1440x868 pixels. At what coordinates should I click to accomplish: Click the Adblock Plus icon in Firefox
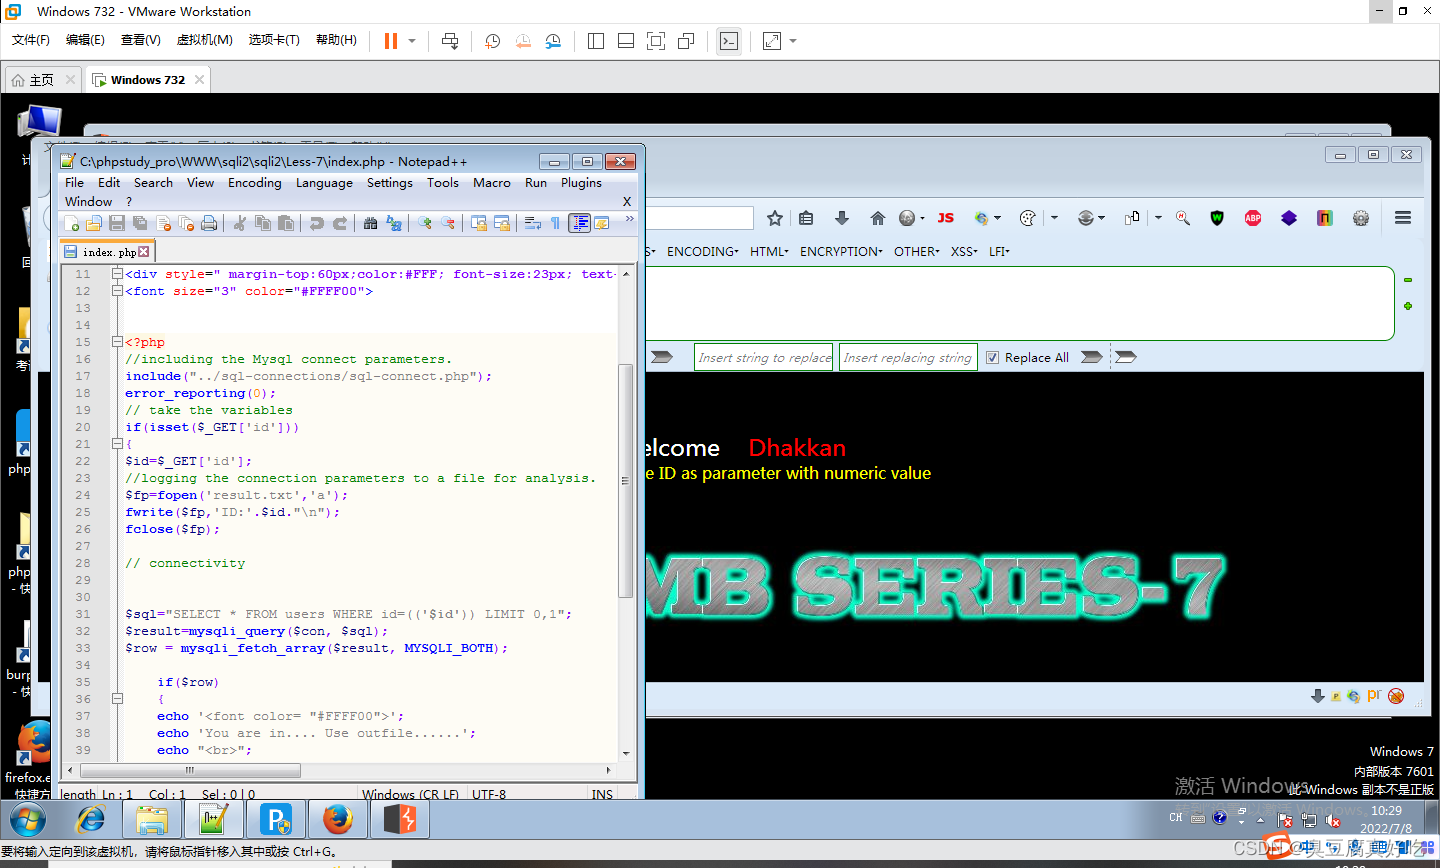click(1253, 217)
